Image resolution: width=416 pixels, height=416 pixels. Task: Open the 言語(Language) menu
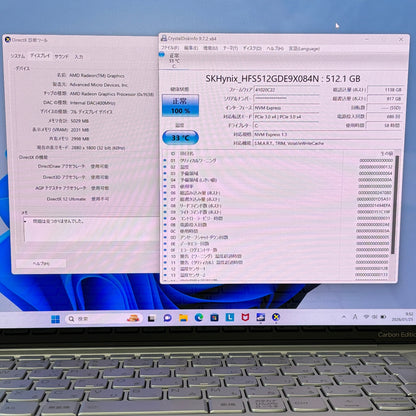click(x=304, y=48)
